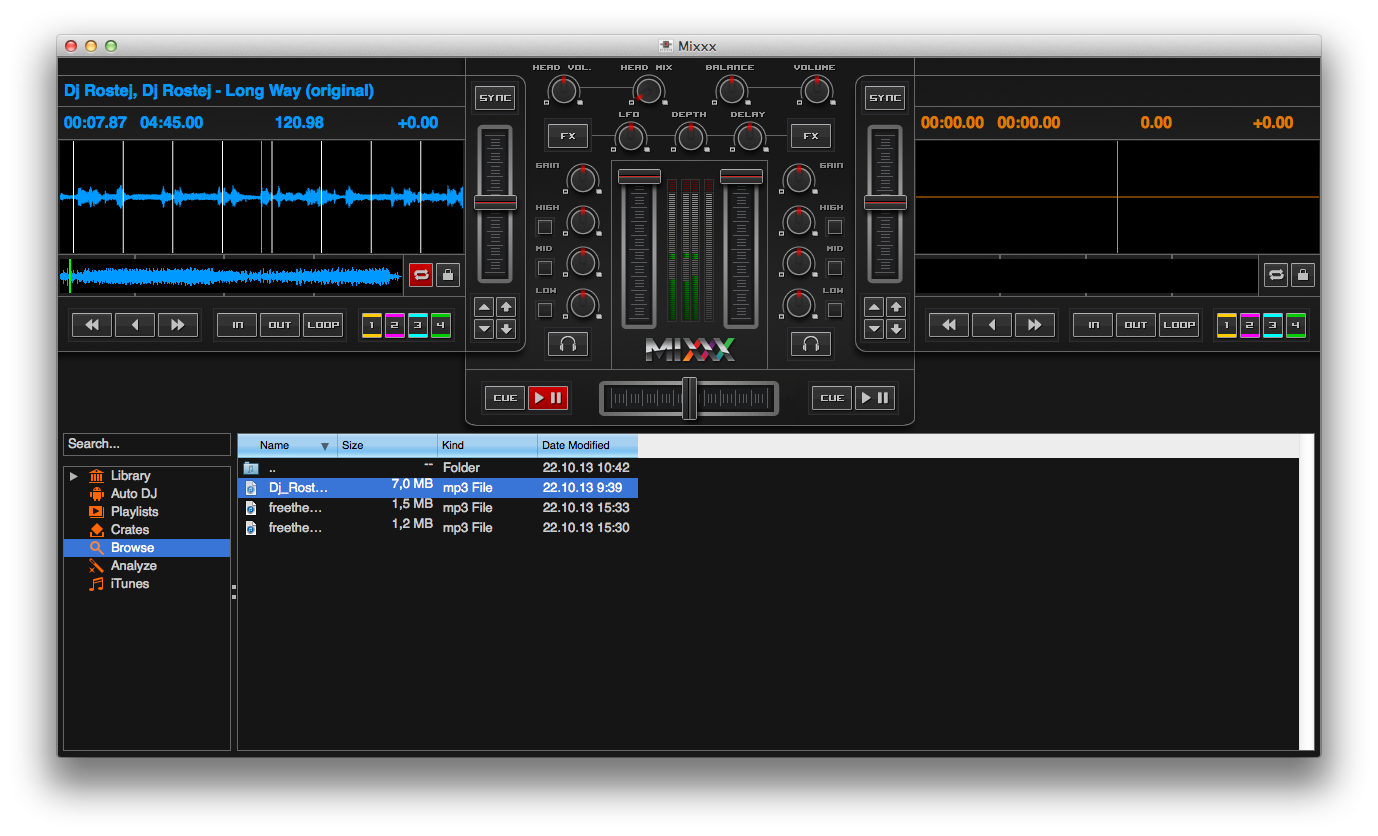The image size is (1378, 836).
Task: Click the right channel Gain knob
Action: pyautogui.click(x=798, y=180)
